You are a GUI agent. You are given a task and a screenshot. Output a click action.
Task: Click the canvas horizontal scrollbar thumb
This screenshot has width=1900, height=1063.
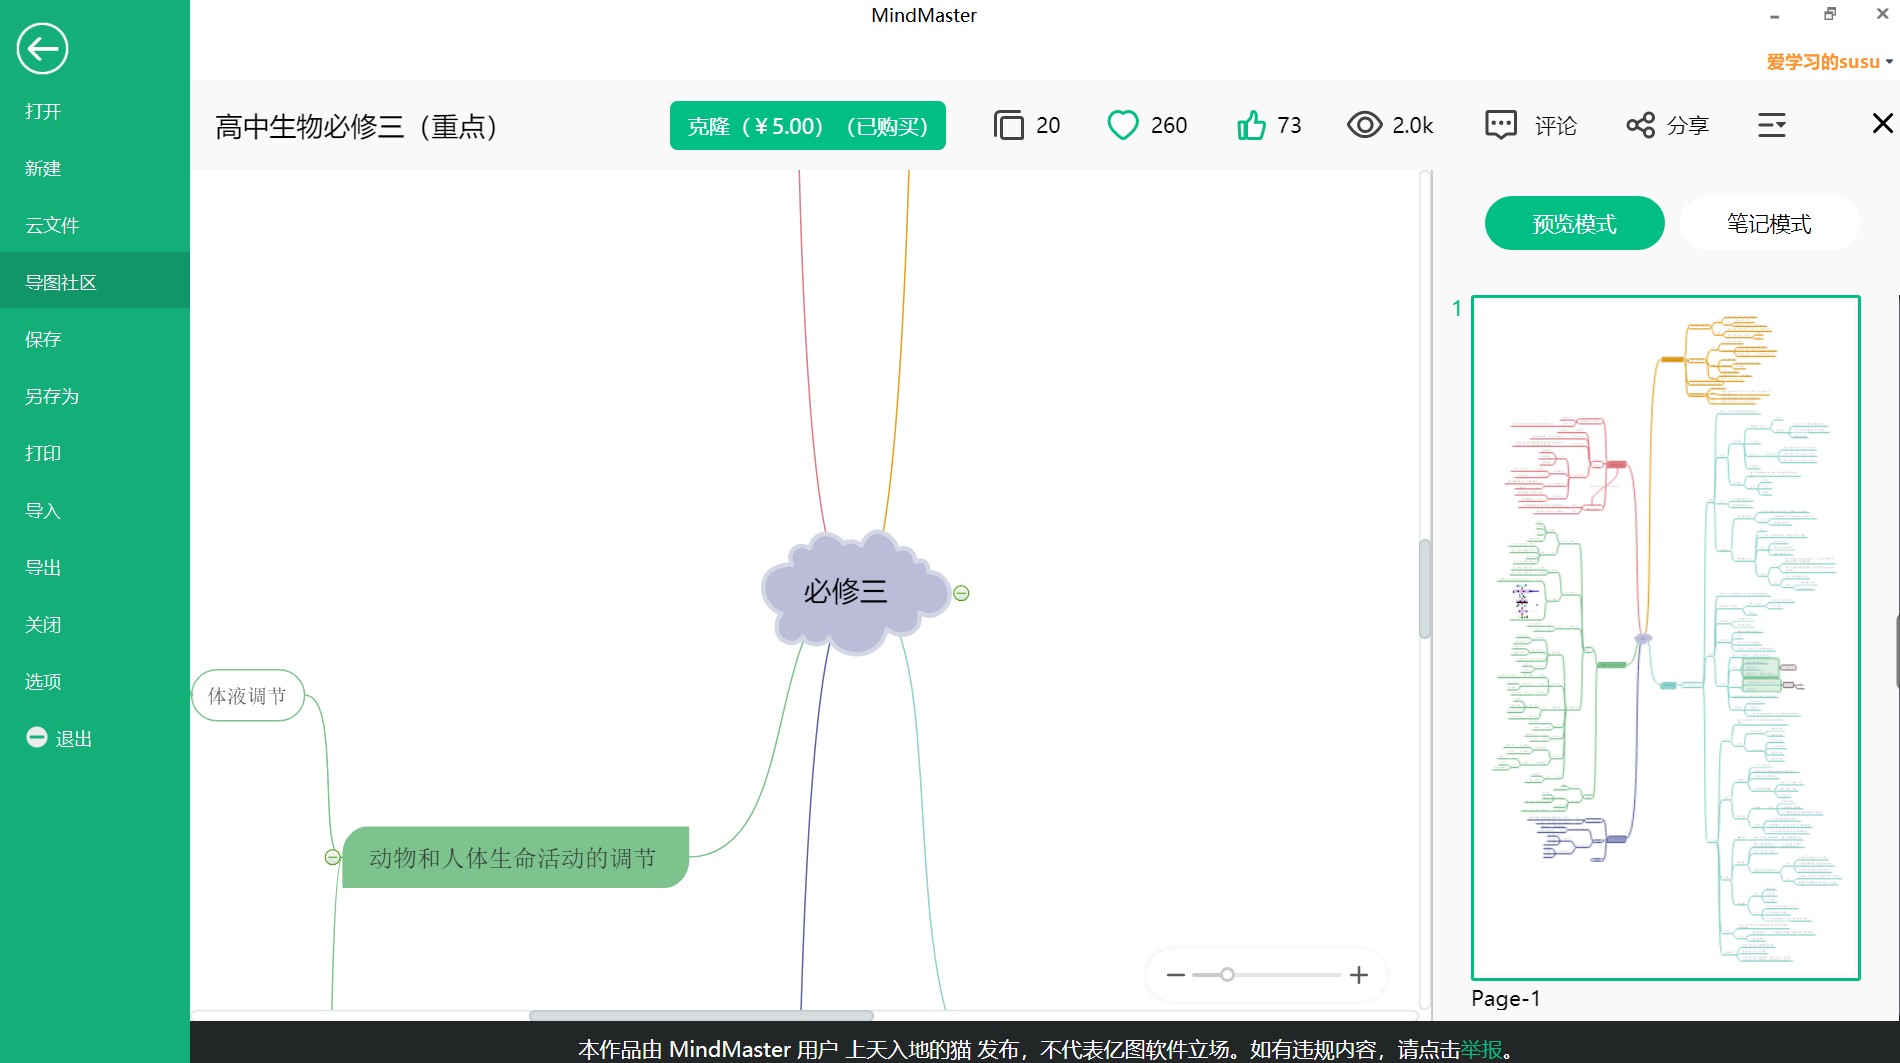(701, 1015)
